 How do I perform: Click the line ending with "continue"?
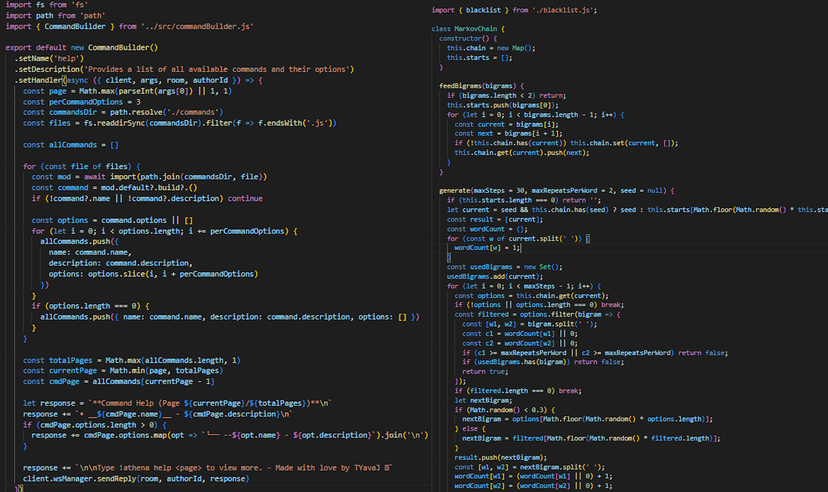pos(147,198)
